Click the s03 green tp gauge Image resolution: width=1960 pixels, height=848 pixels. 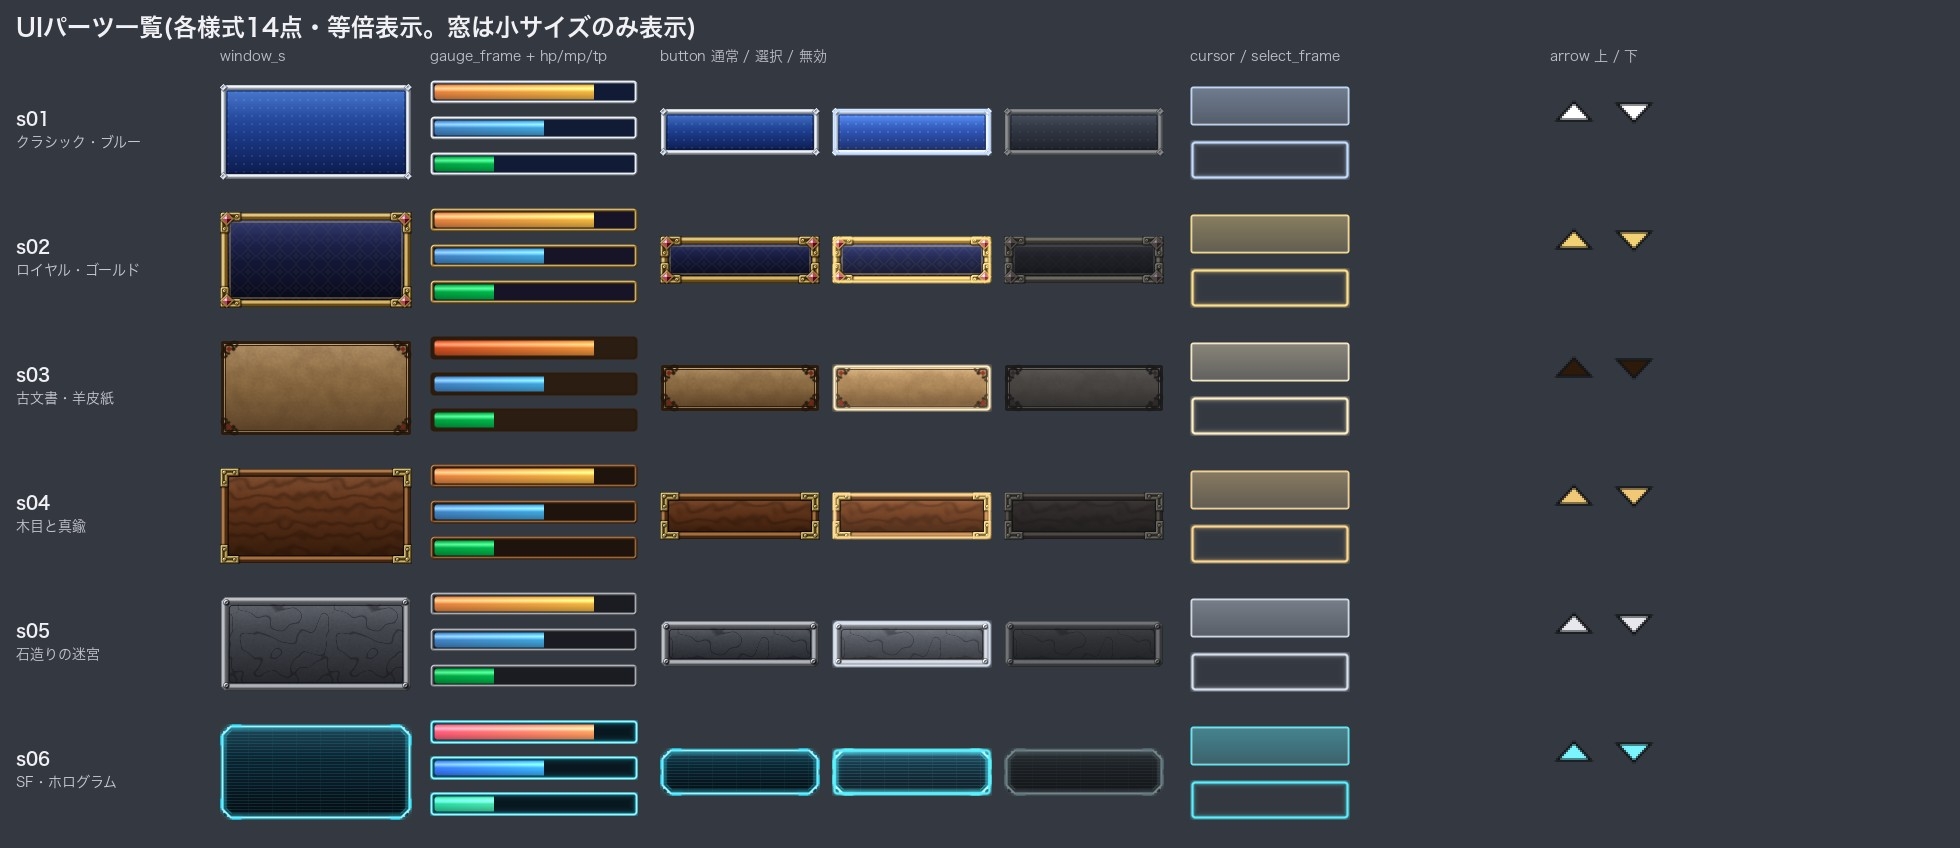534,420
